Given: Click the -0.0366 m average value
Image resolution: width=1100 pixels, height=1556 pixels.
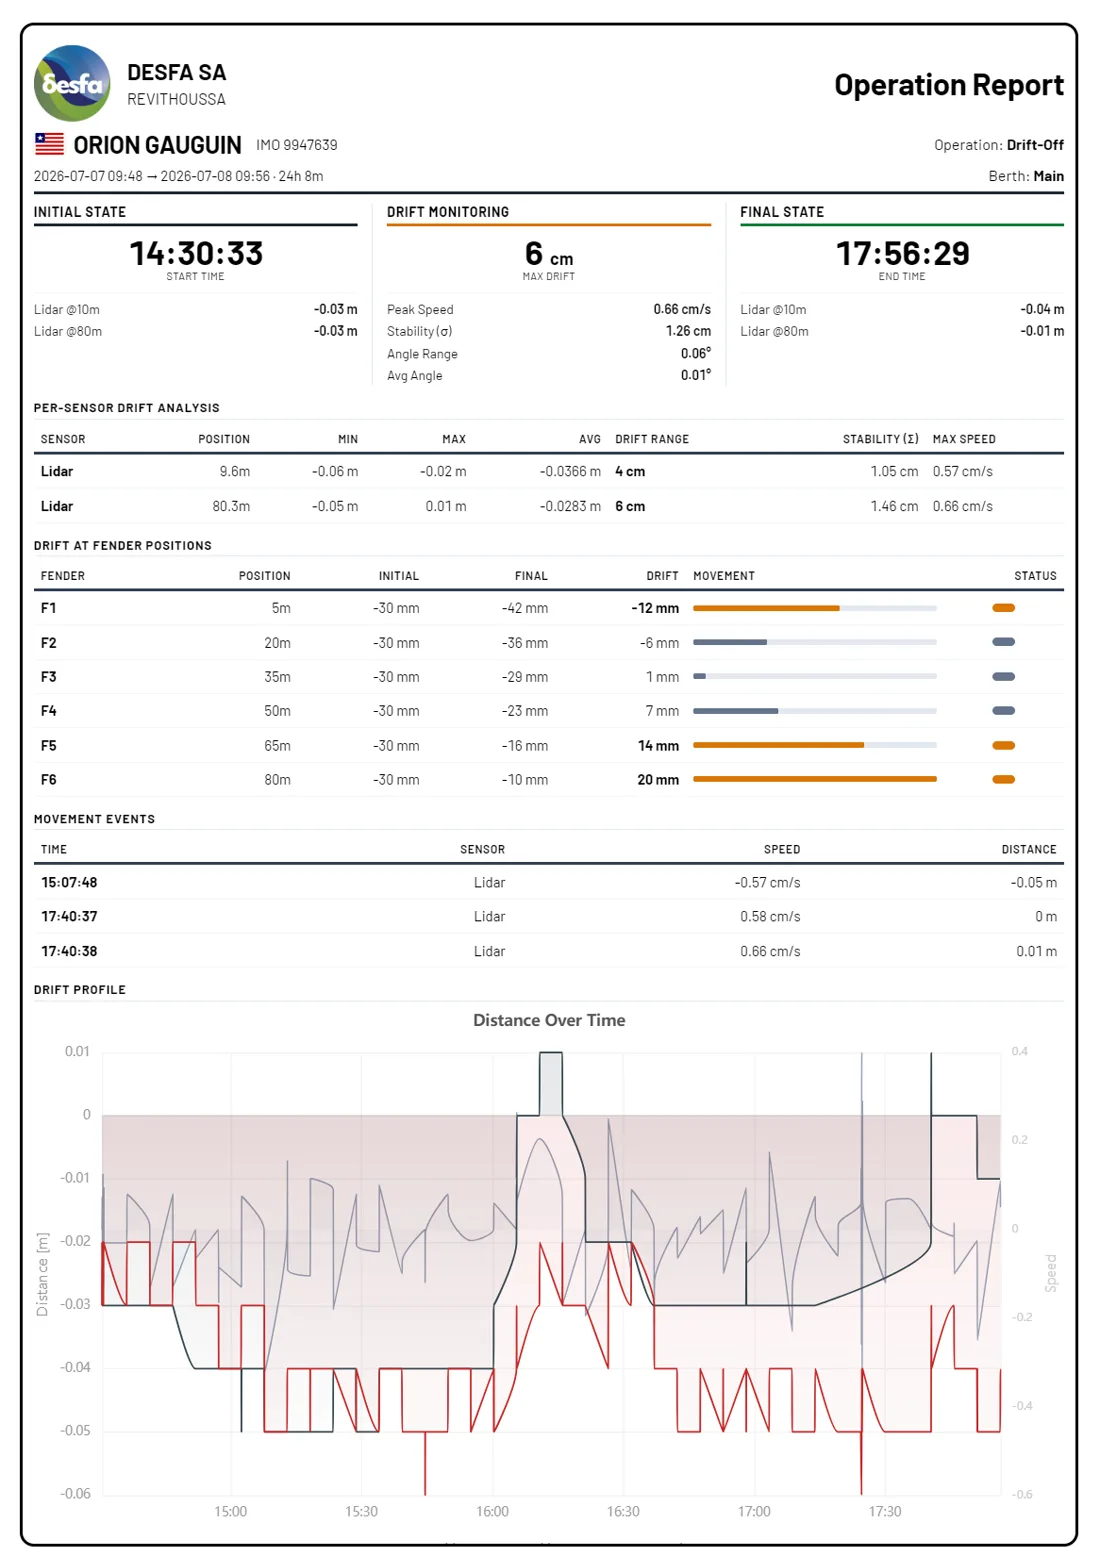Looking at the screenshot, I should click(x=570, y=471).
